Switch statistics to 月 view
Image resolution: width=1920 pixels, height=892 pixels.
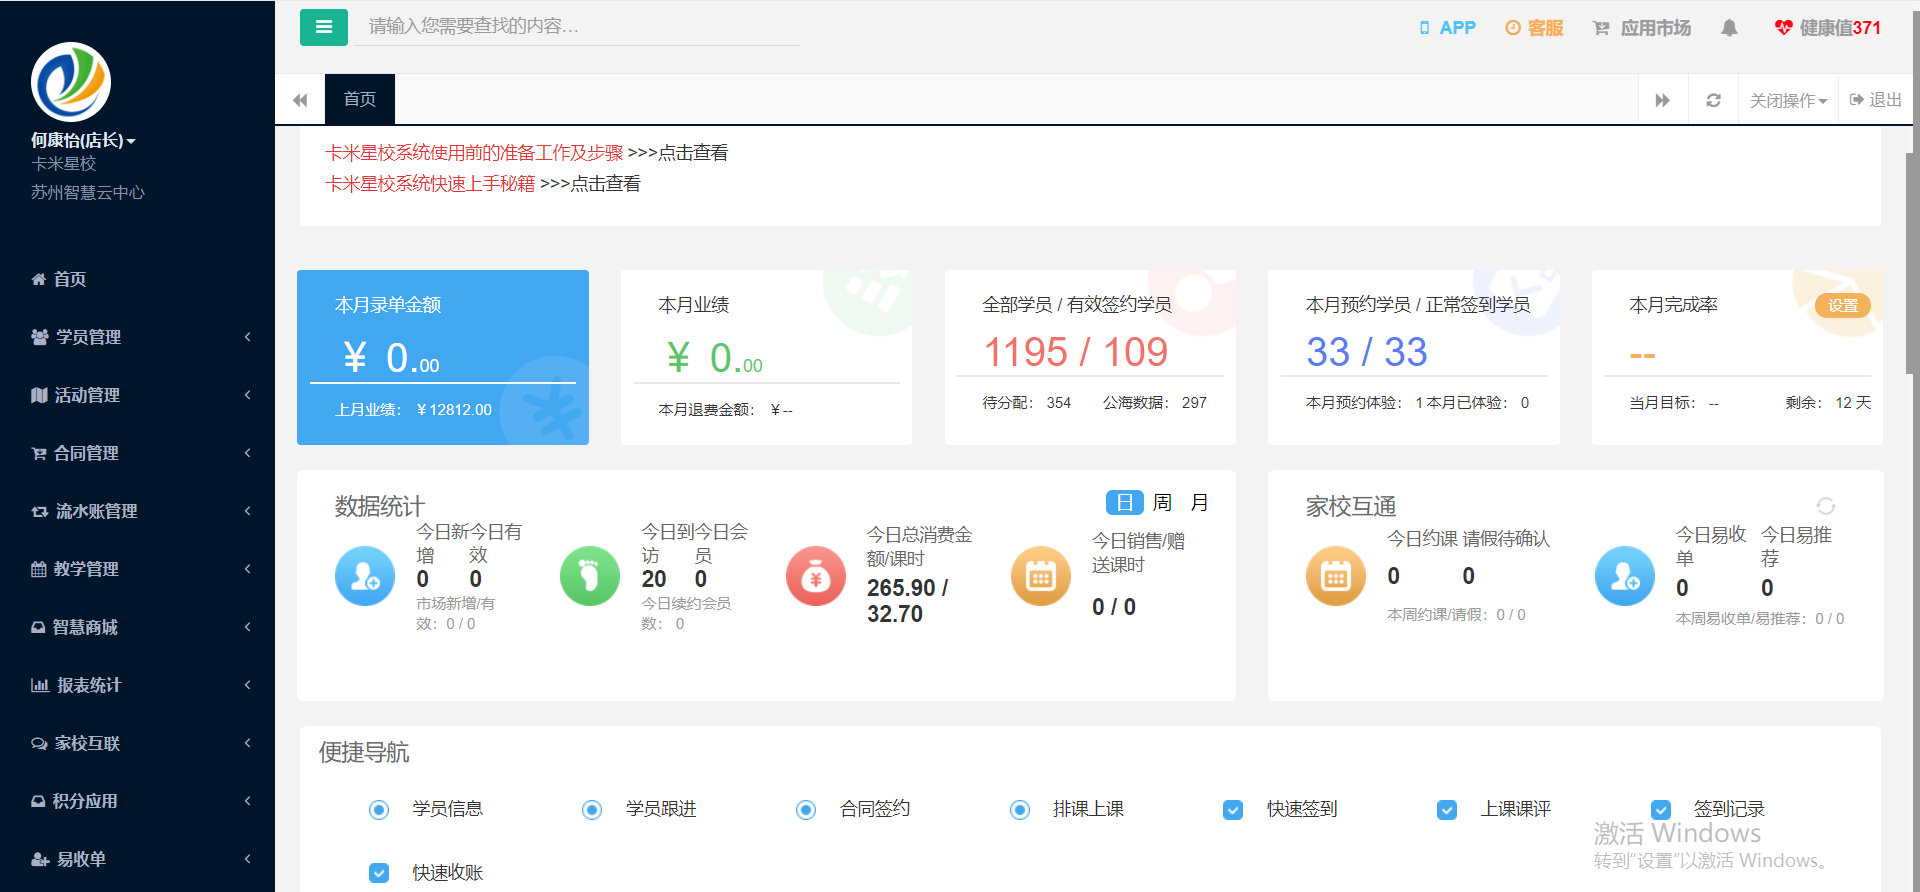(1200, 502)
